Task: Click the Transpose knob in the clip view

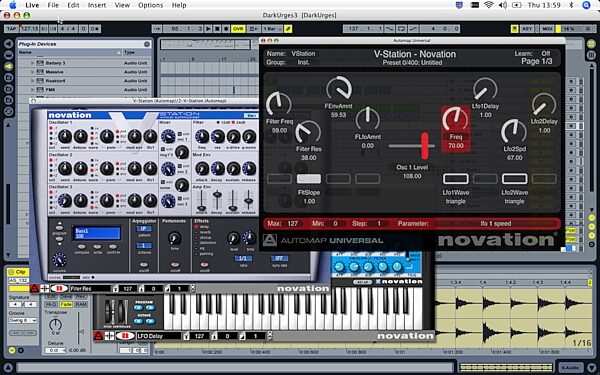Action: [55, 325]
